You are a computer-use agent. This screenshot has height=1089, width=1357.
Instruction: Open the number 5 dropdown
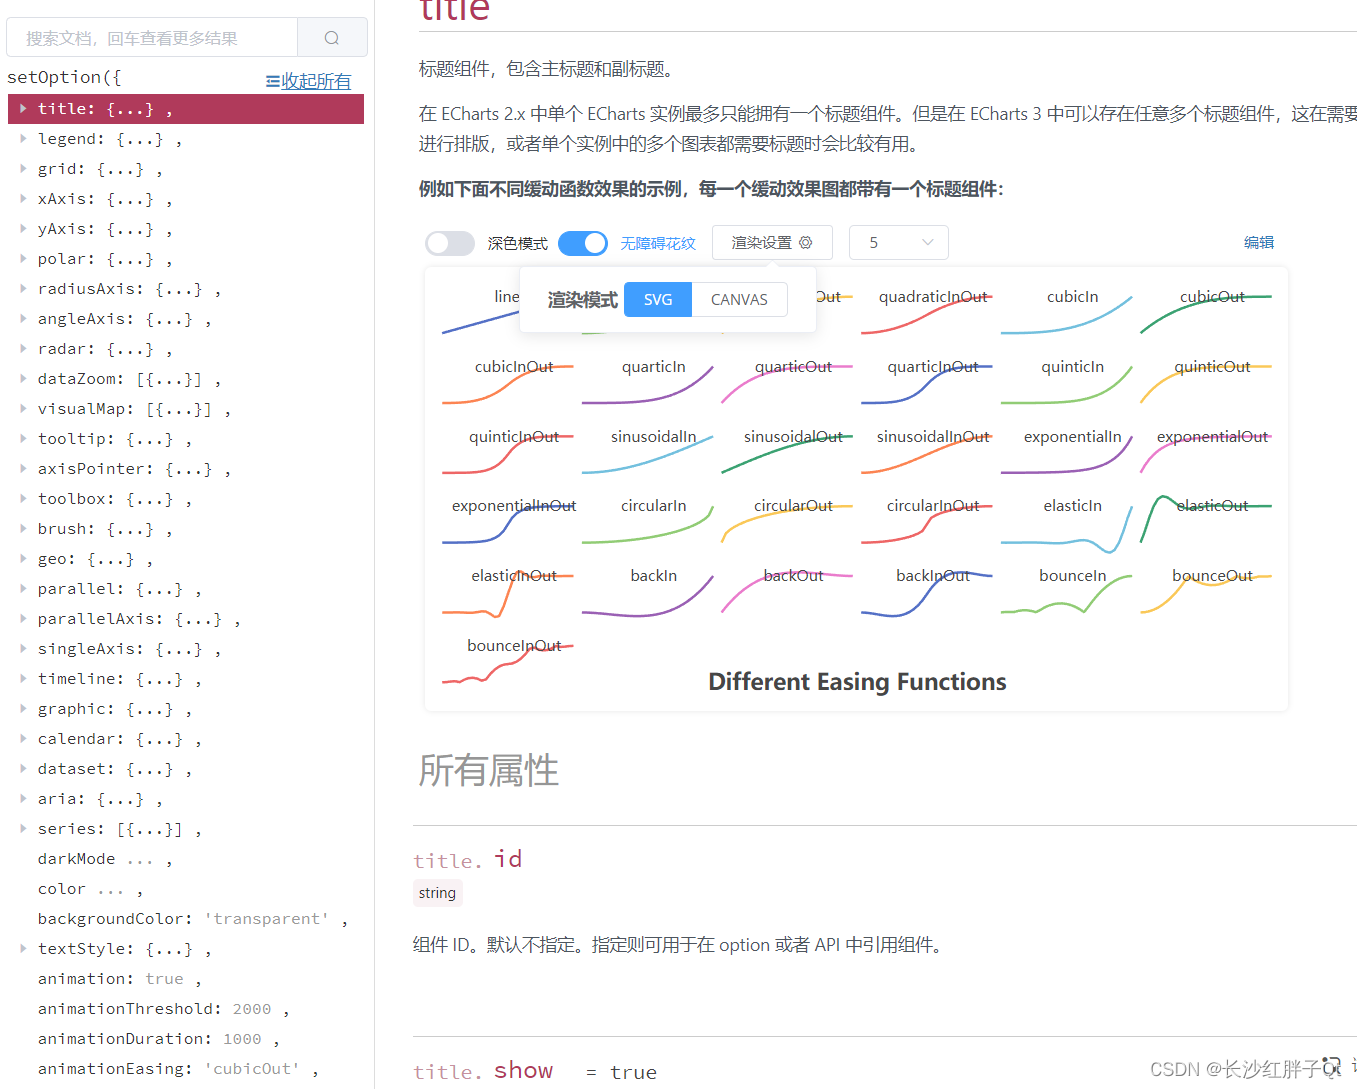coord(897,242)
